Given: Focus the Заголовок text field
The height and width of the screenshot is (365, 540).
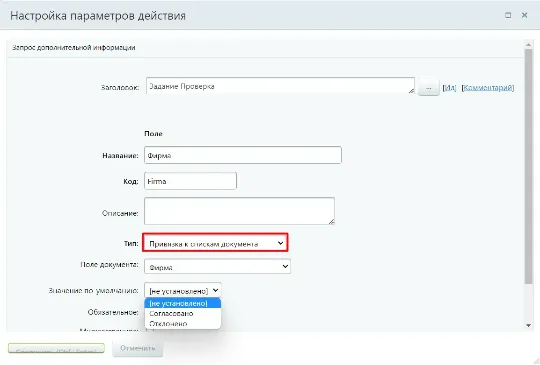Looking at the screenshot, I should (x=280, y=86).
